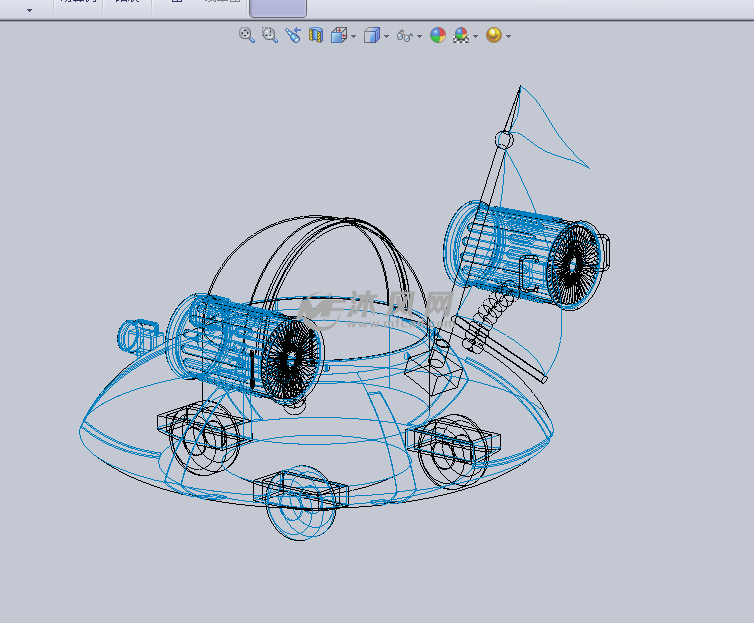Click the Zoom to Fit magnifier icon

pyautogui.click(x=246, y=35)
